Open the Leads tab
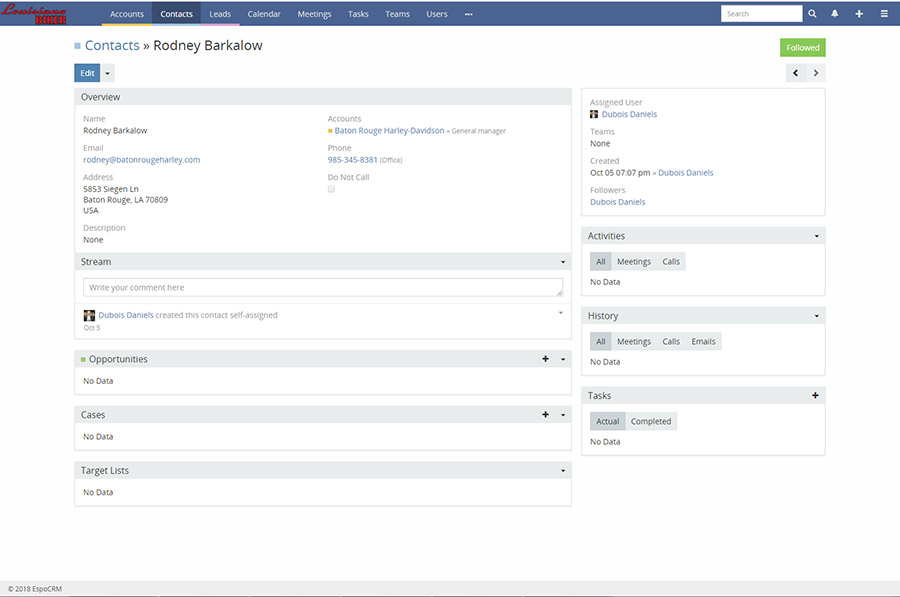 pos(220,14)
